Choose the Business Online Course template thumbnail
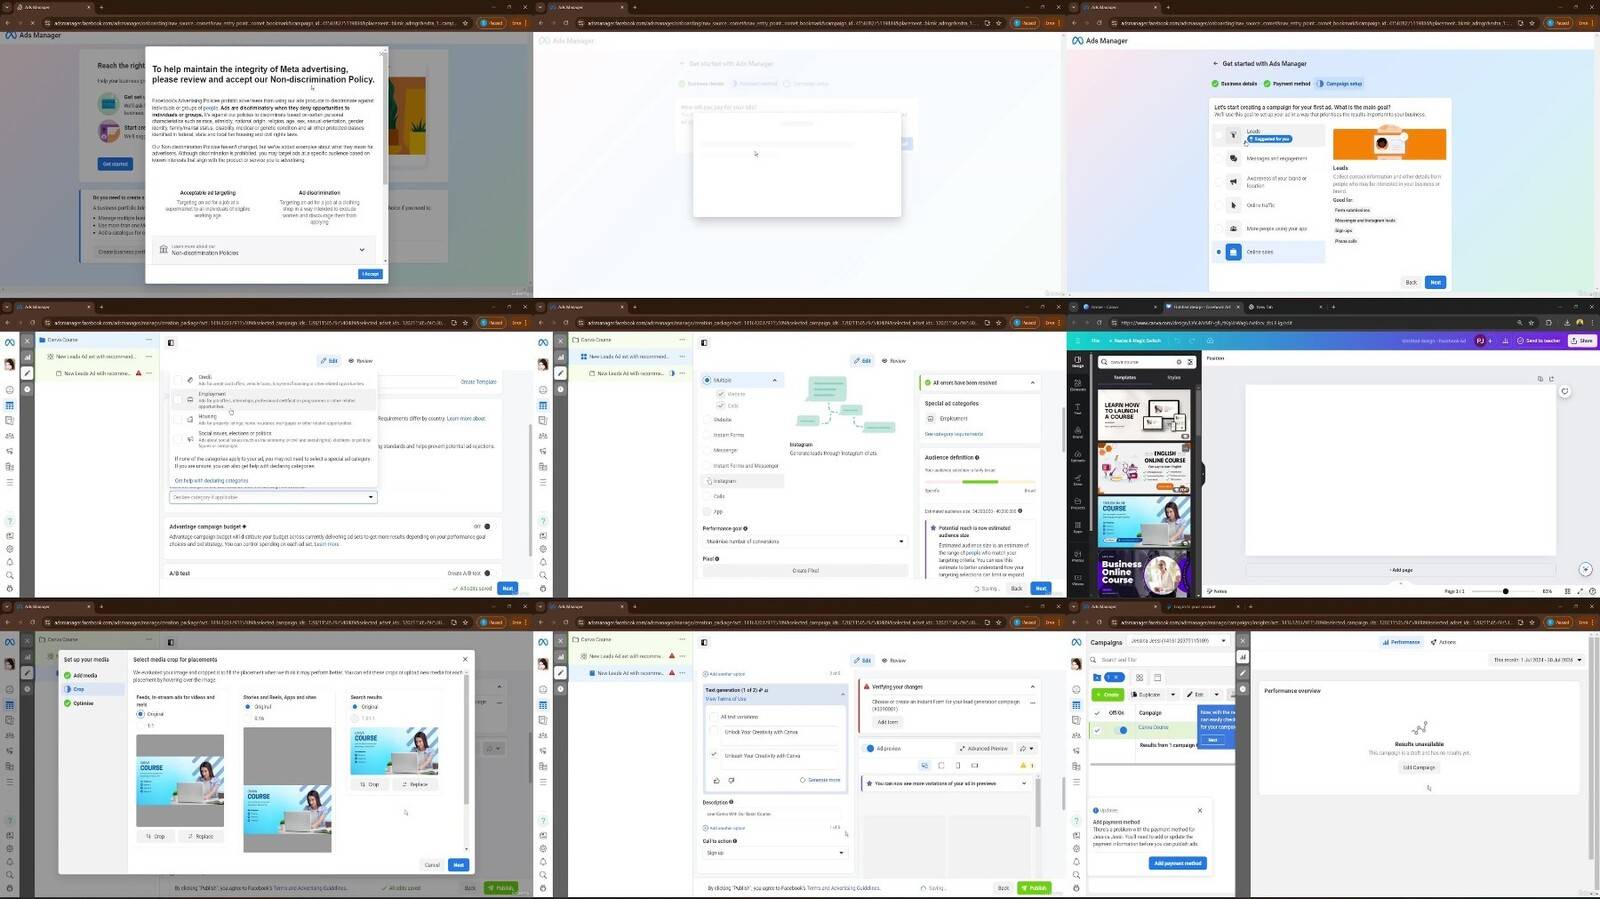 click(1145, 572)
